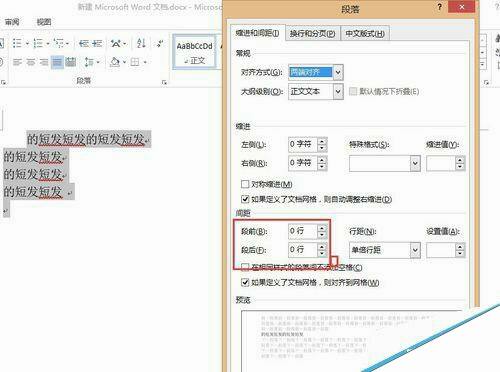Open the 视图 ribbon tab
The width and height of the screenshot is (500, 372).
[x=44, y=22]
